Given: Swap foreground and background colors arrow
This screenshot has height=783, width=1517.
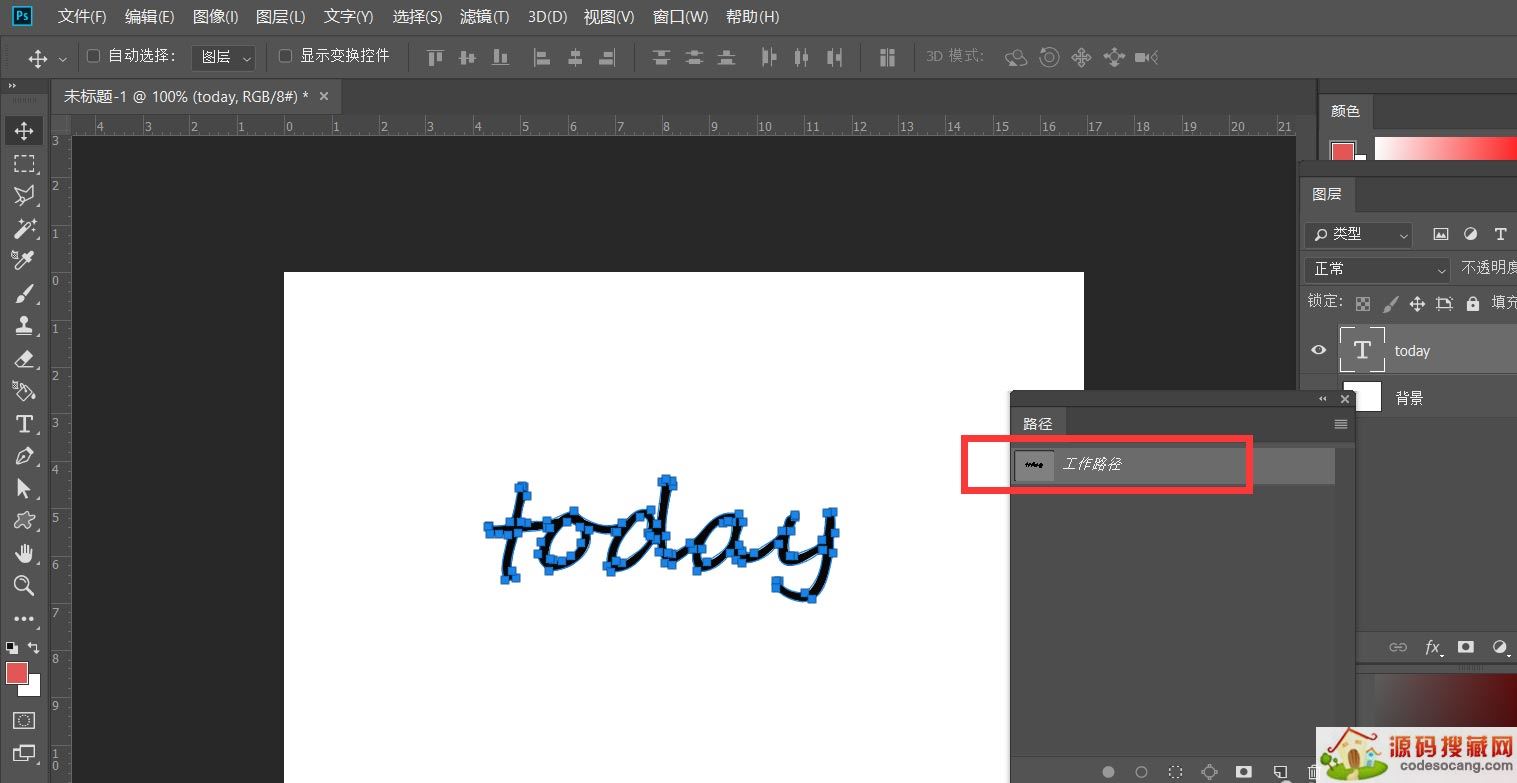Looking at the screenshot, I should point(34,648).
